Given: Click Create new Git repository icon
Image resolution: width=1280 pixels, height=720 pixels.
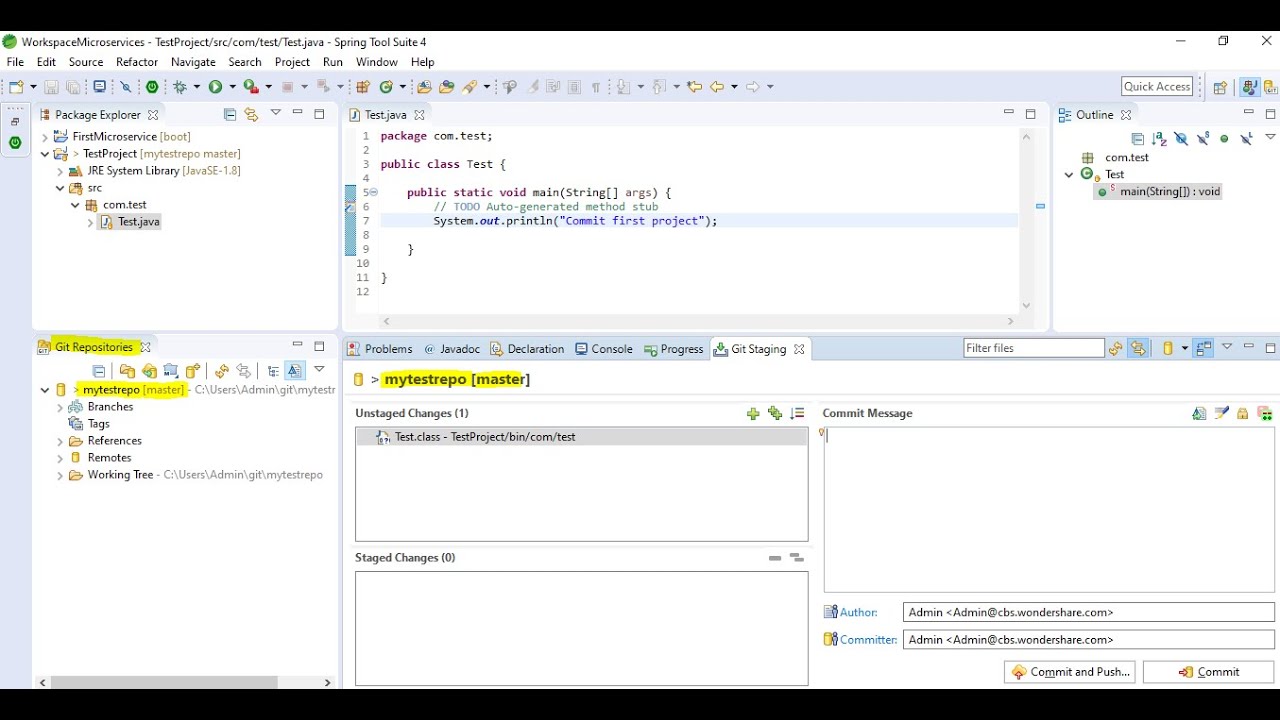Looking at the screenshot, I should click(193, 371).
